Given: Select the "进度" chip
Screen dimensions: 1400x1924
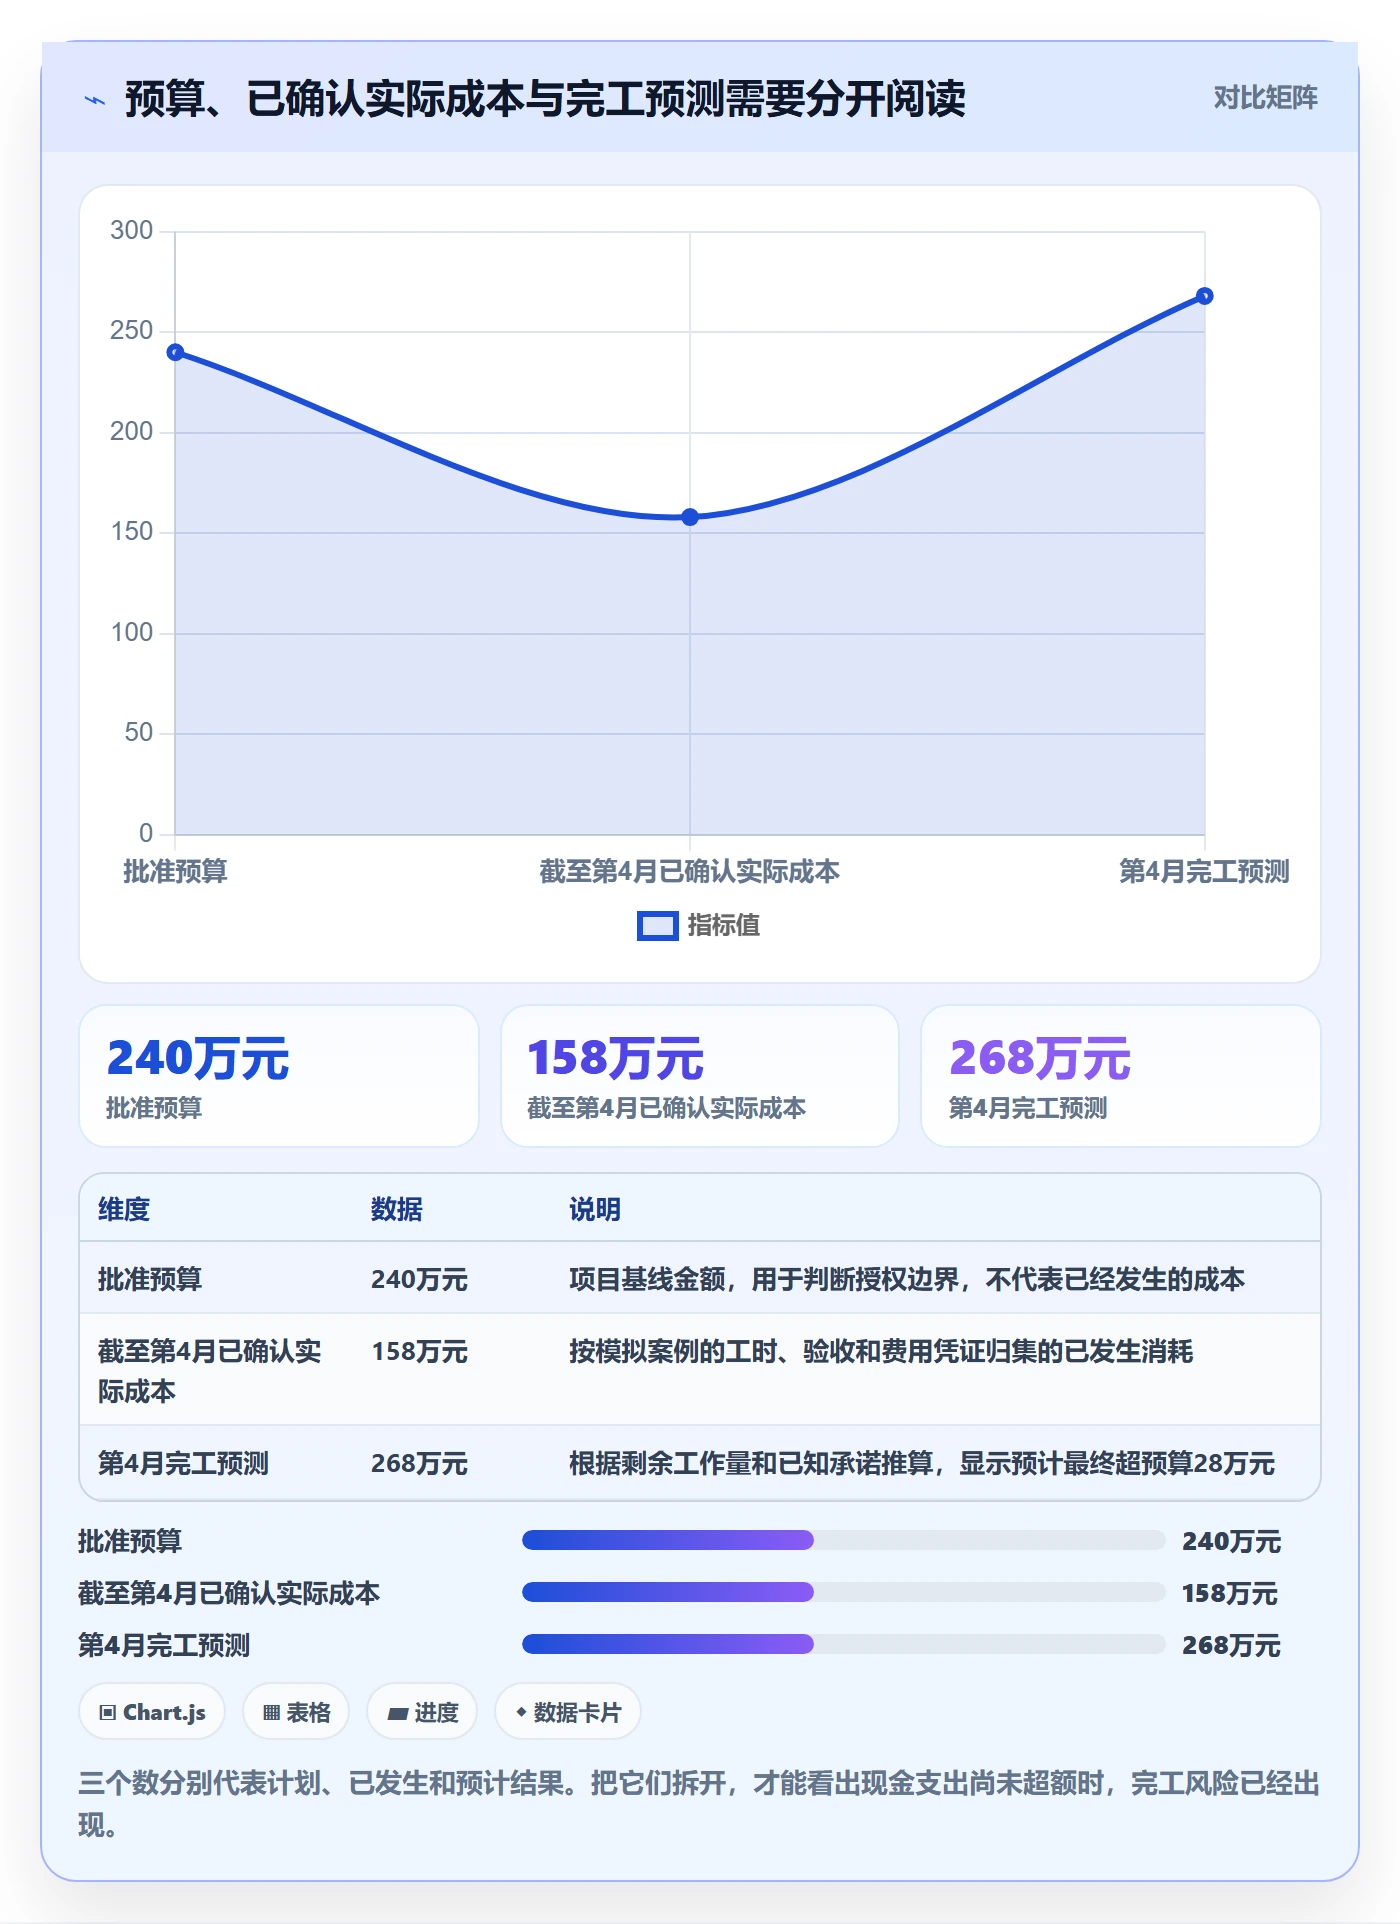Looking at the screenshot, I should [x=422, y=1712].
